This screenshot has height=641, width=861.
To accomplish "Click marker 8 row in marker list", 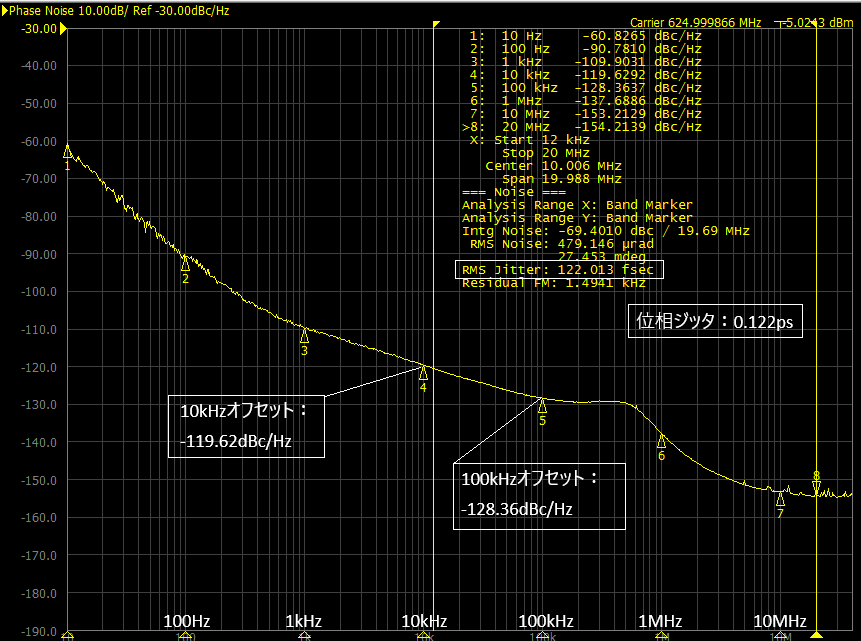I will (582, 127).
